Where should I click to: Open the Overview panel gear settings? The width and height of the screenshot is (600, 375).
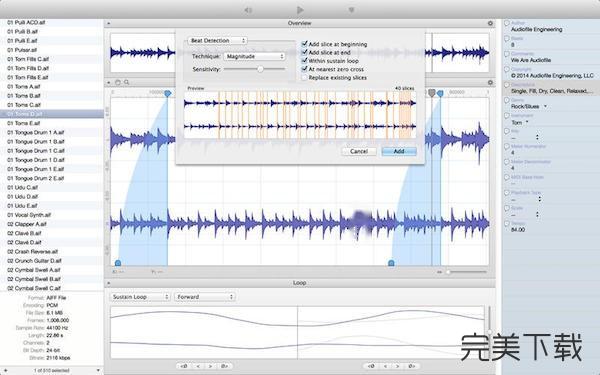(x=490, y=23)
